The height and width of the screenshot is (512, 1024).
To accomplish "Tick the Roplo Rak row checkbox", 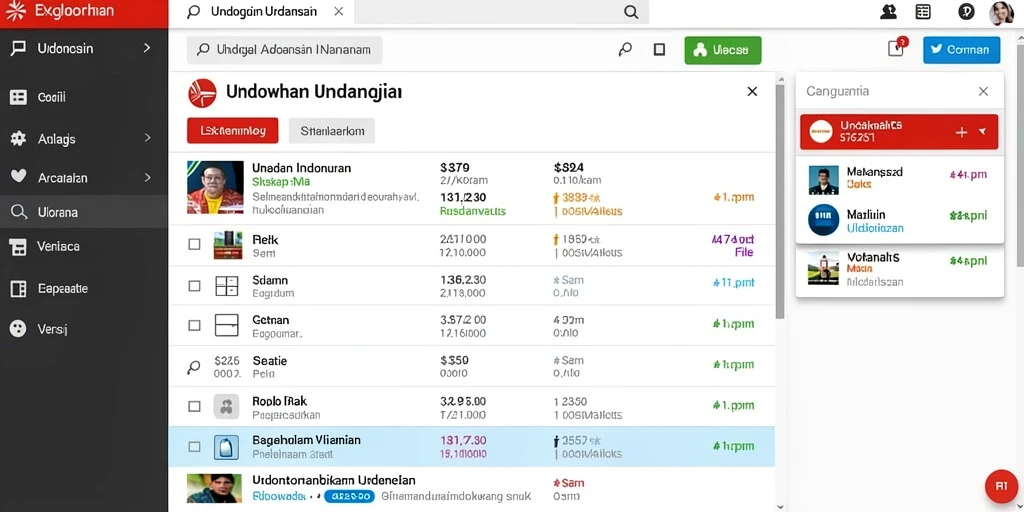I will click(194, 406).
